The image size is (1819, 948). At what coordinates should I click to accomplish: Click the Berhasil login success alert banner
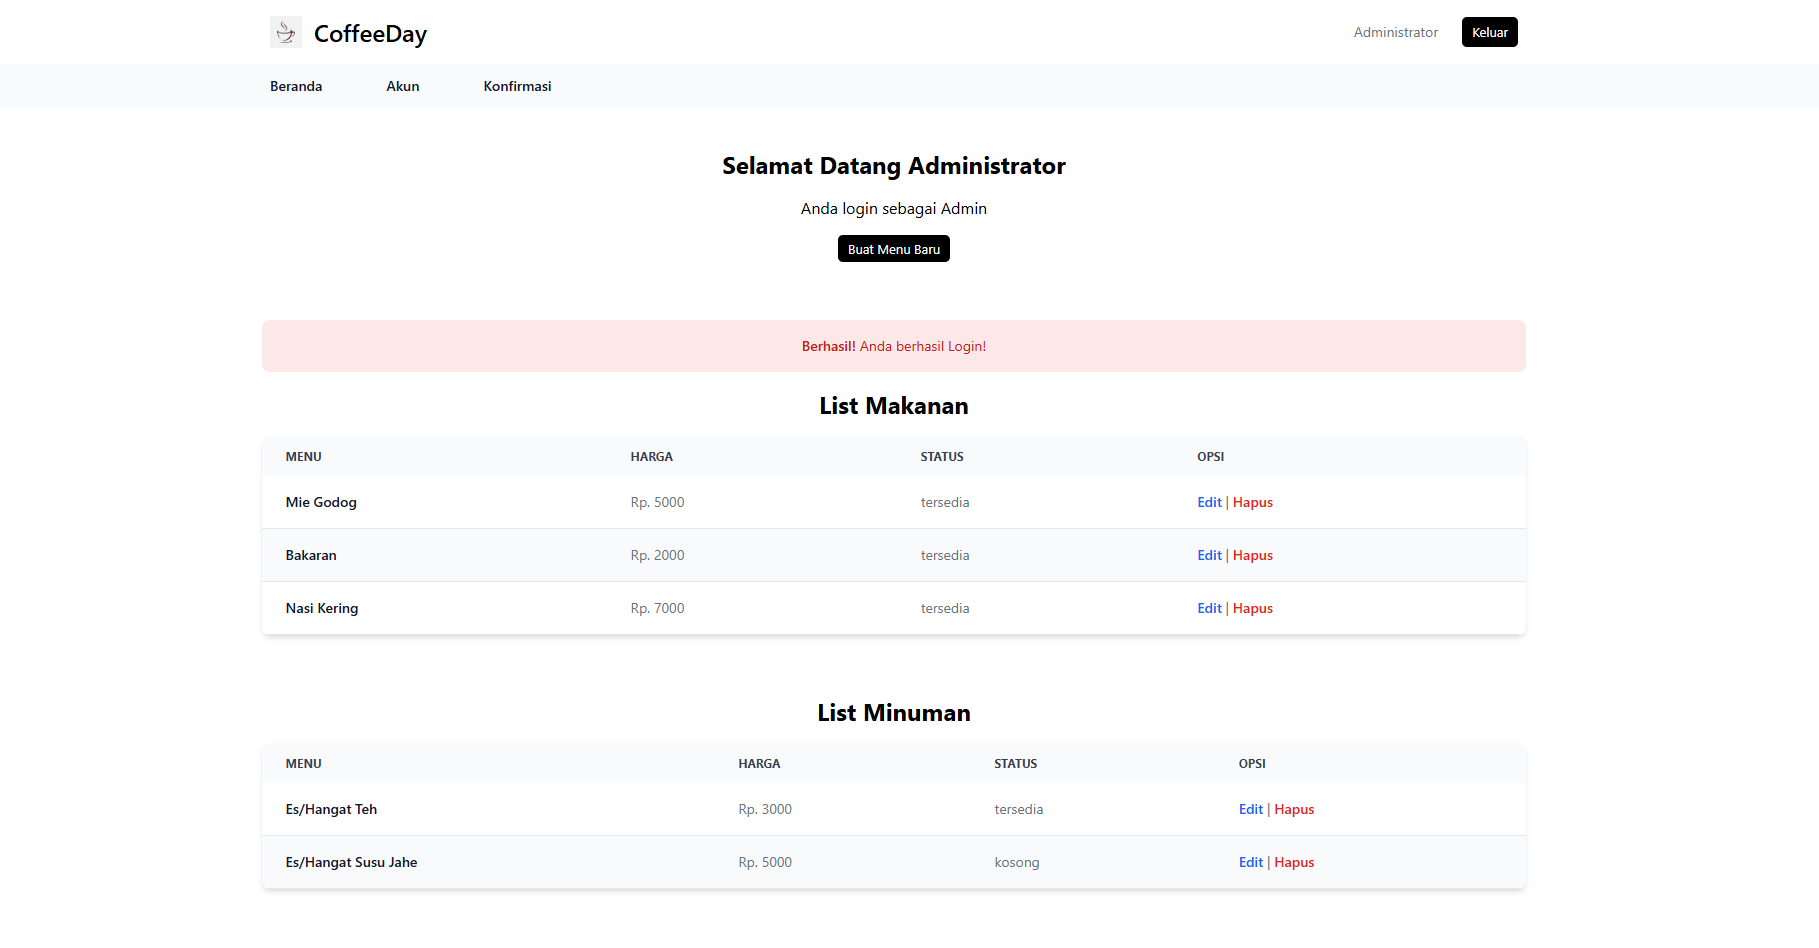point(894,346)
